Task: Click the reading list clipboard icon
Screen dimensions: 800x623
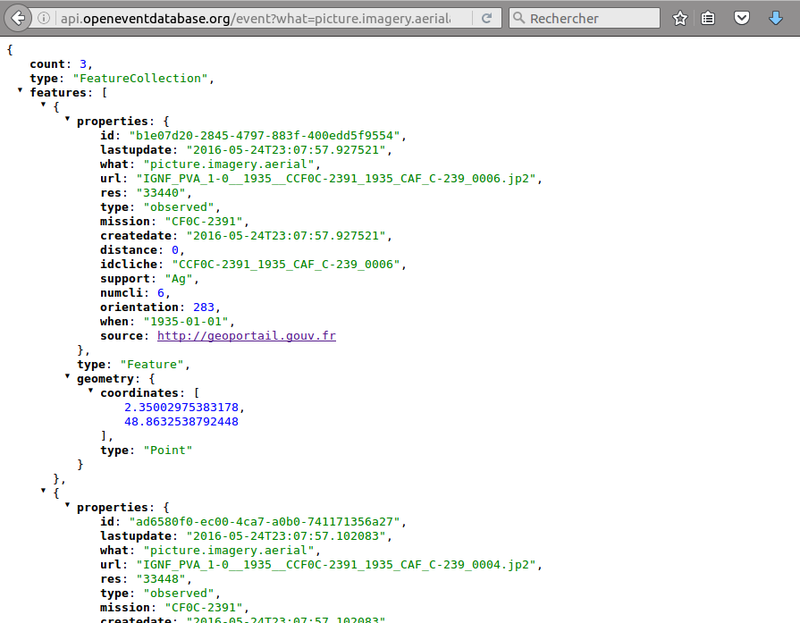Action: click(710, 17)
